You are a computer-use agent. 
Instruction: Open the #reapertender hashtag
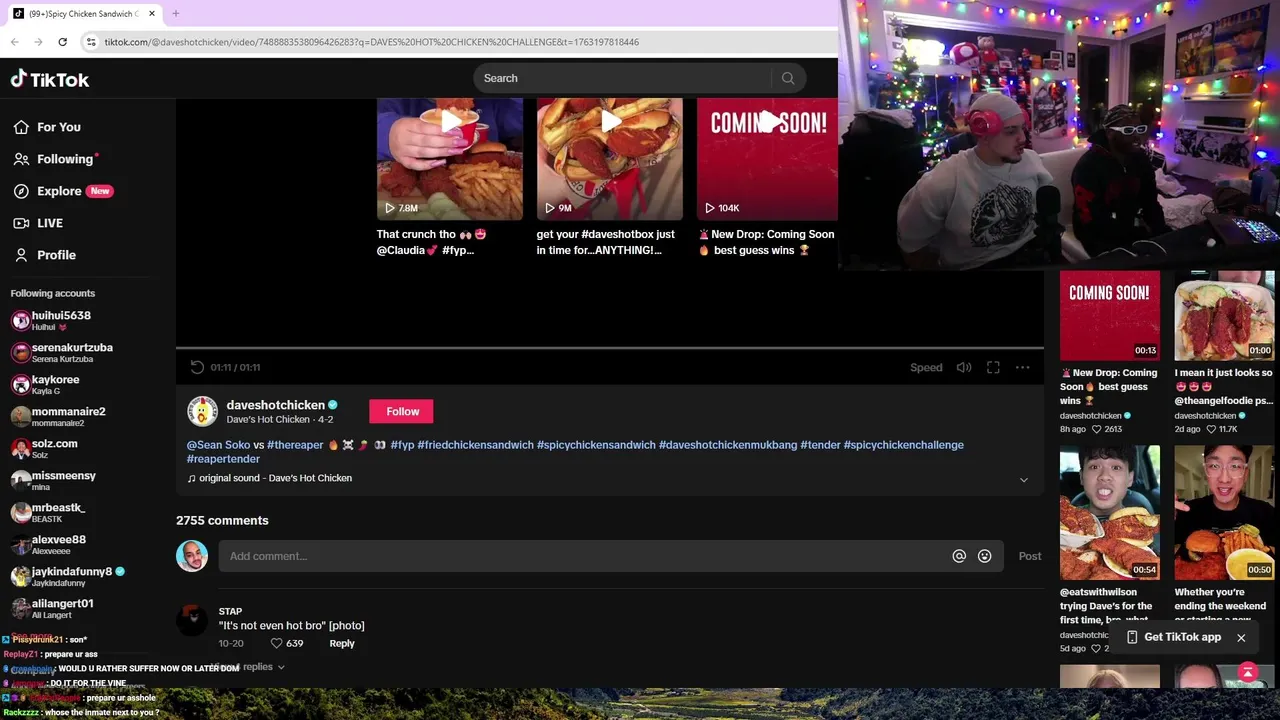(223, 459)
